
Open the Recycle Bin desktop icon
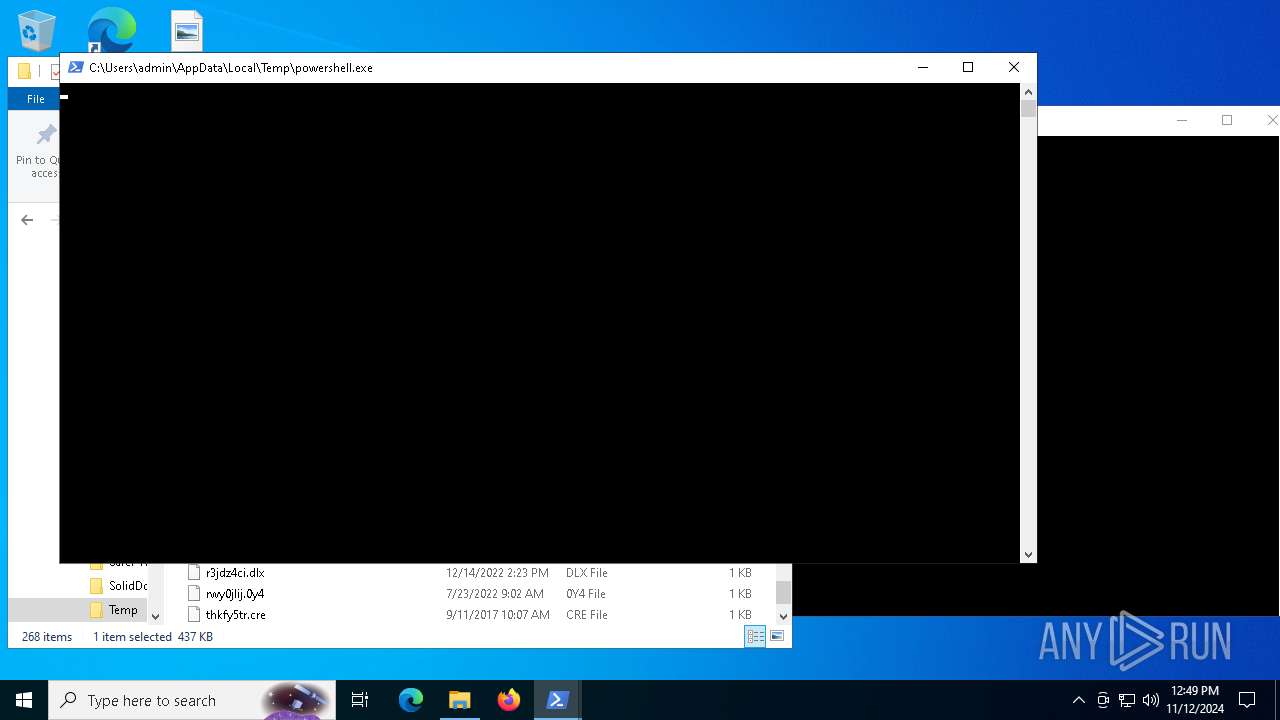(37, 30)
